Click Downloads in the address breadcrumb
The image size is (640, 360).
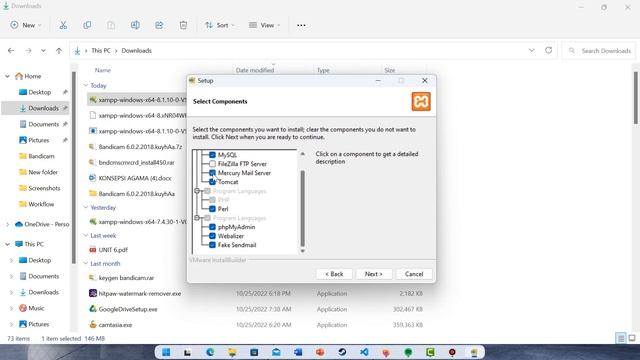click(x=136, y=51)
